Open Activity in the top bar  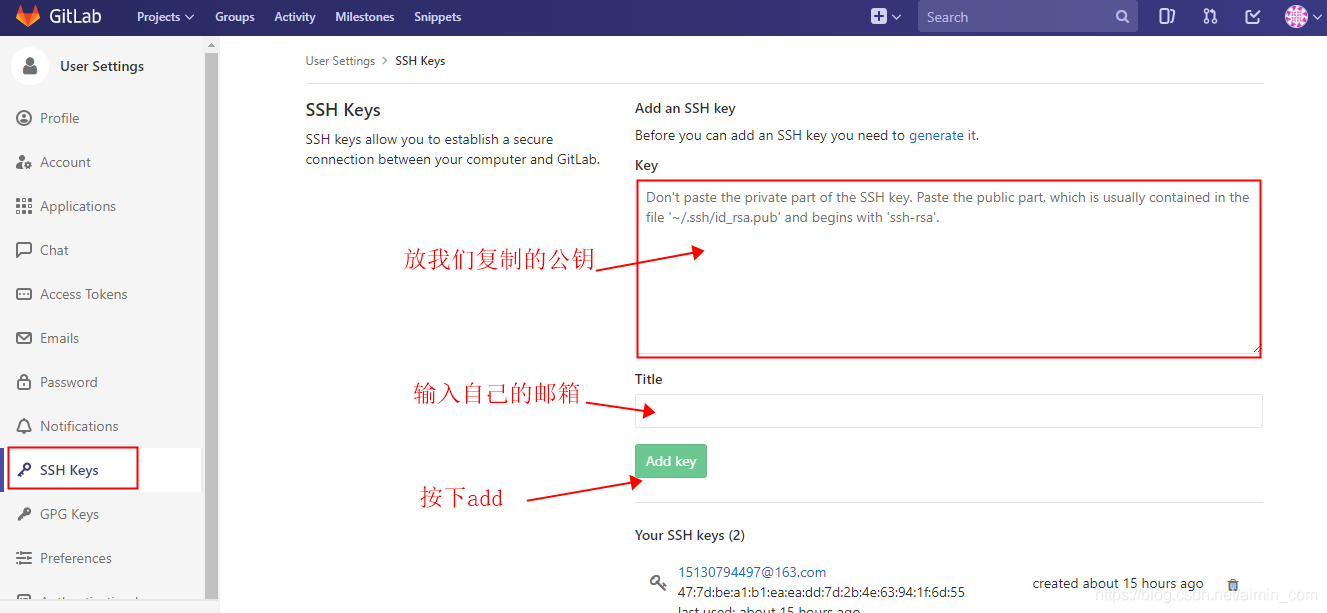(x=295, y=17)
